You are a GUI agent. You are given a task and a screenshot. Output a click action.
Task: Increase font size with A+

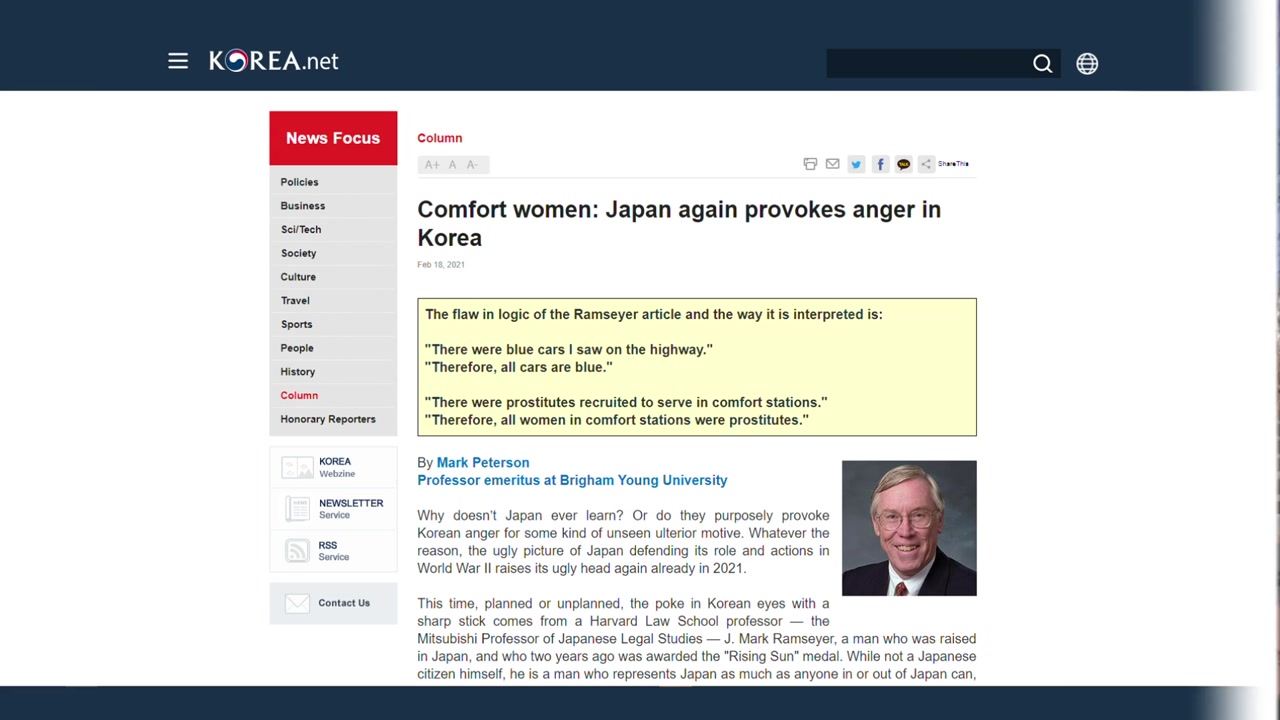pyautogui.click(x=432, y=165)
